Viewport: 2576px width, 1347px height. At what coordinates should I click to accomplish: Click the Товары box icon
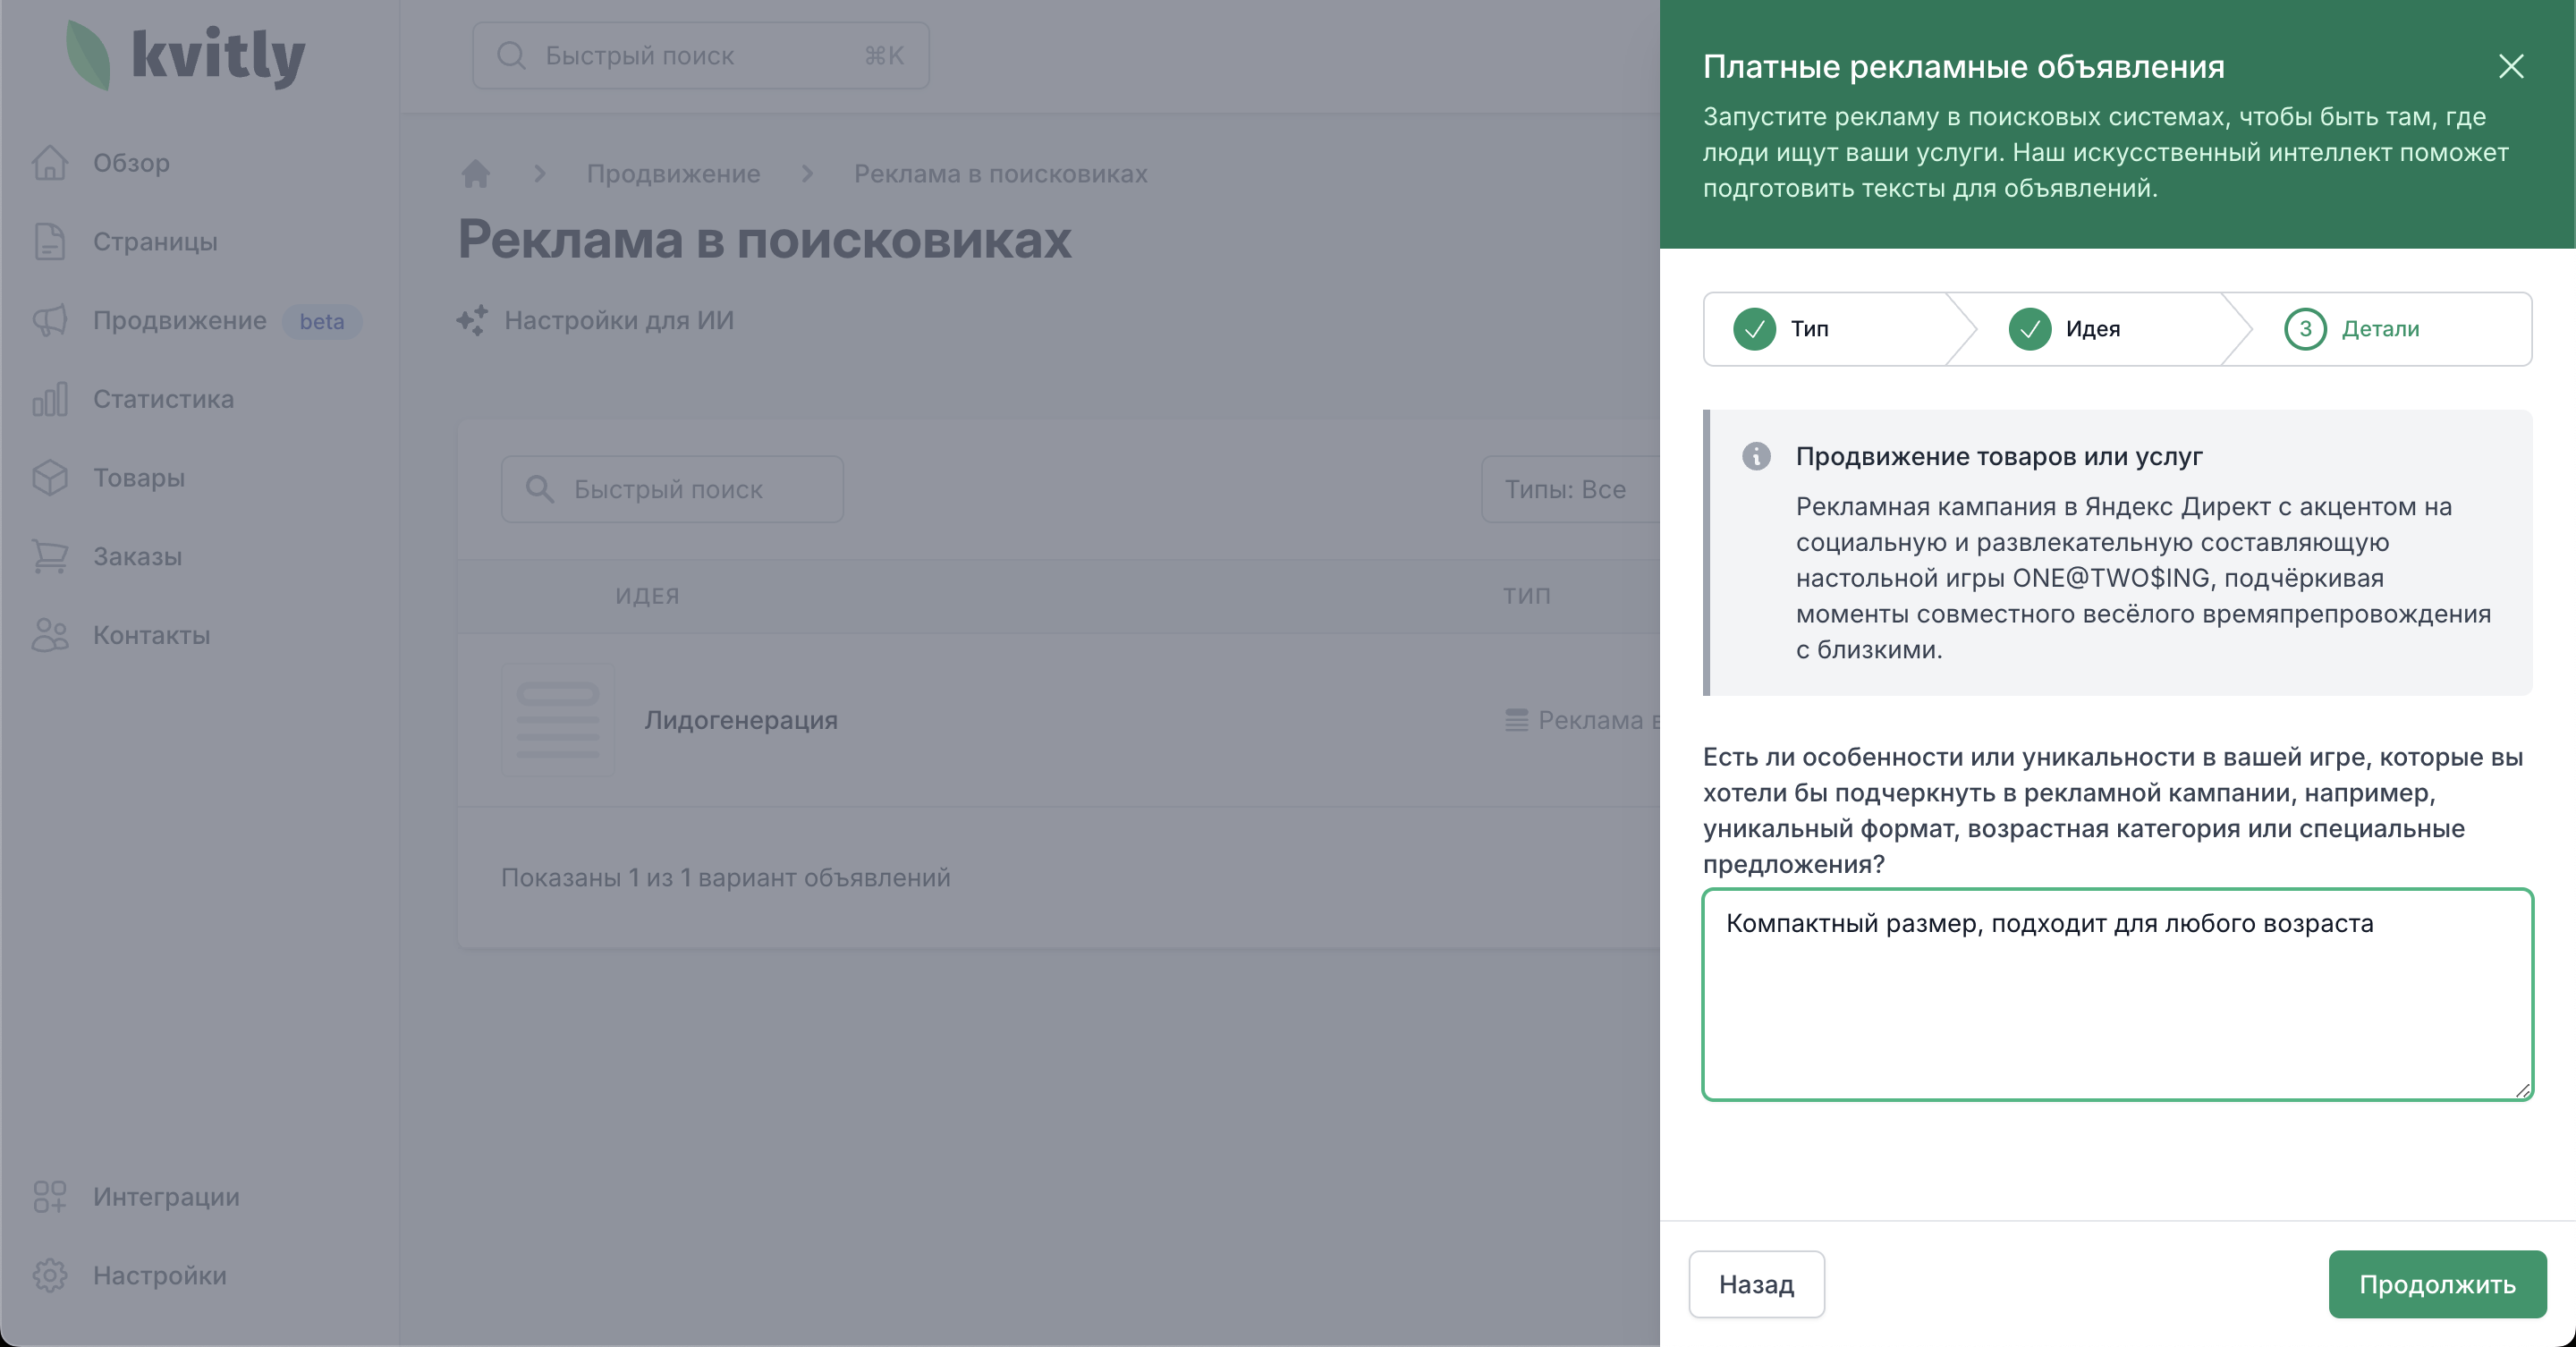(x=50, y=477)
